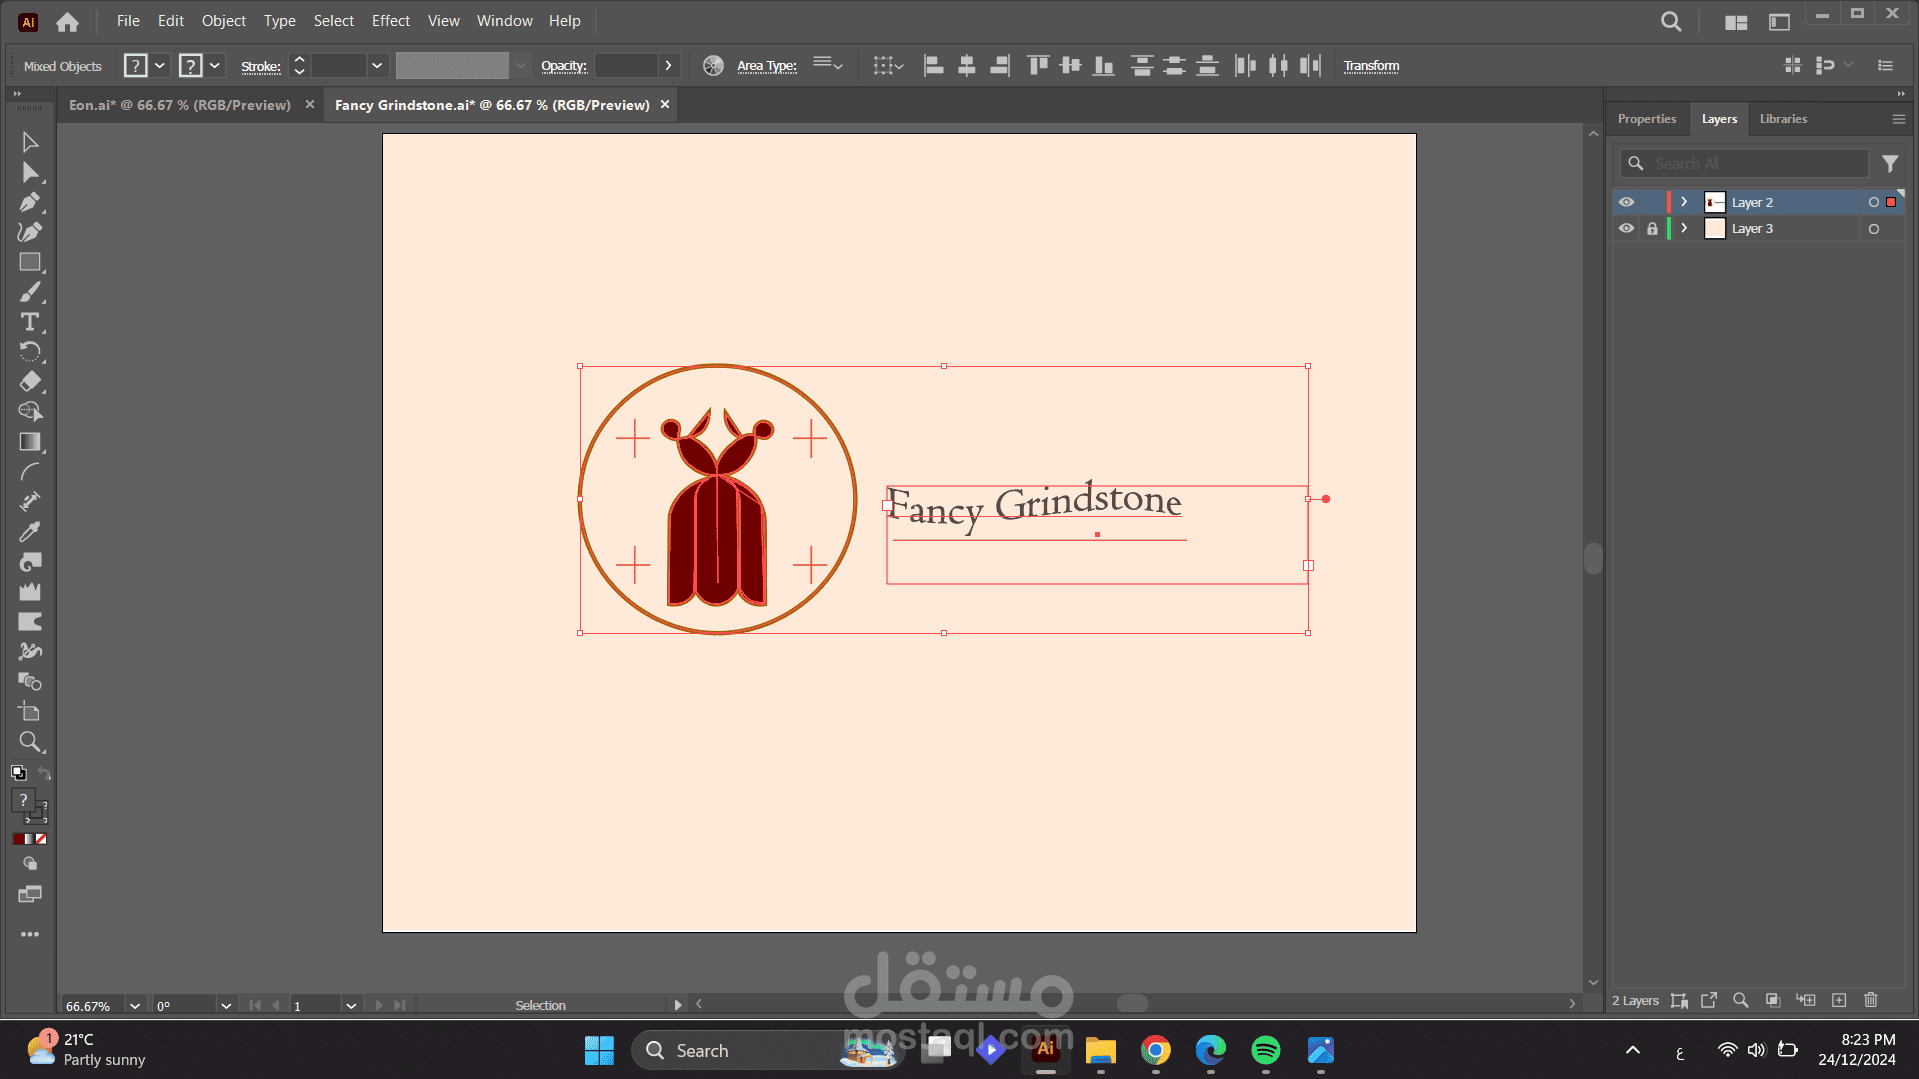
Task: Click the Opacity value field
Action: (626, 66)
